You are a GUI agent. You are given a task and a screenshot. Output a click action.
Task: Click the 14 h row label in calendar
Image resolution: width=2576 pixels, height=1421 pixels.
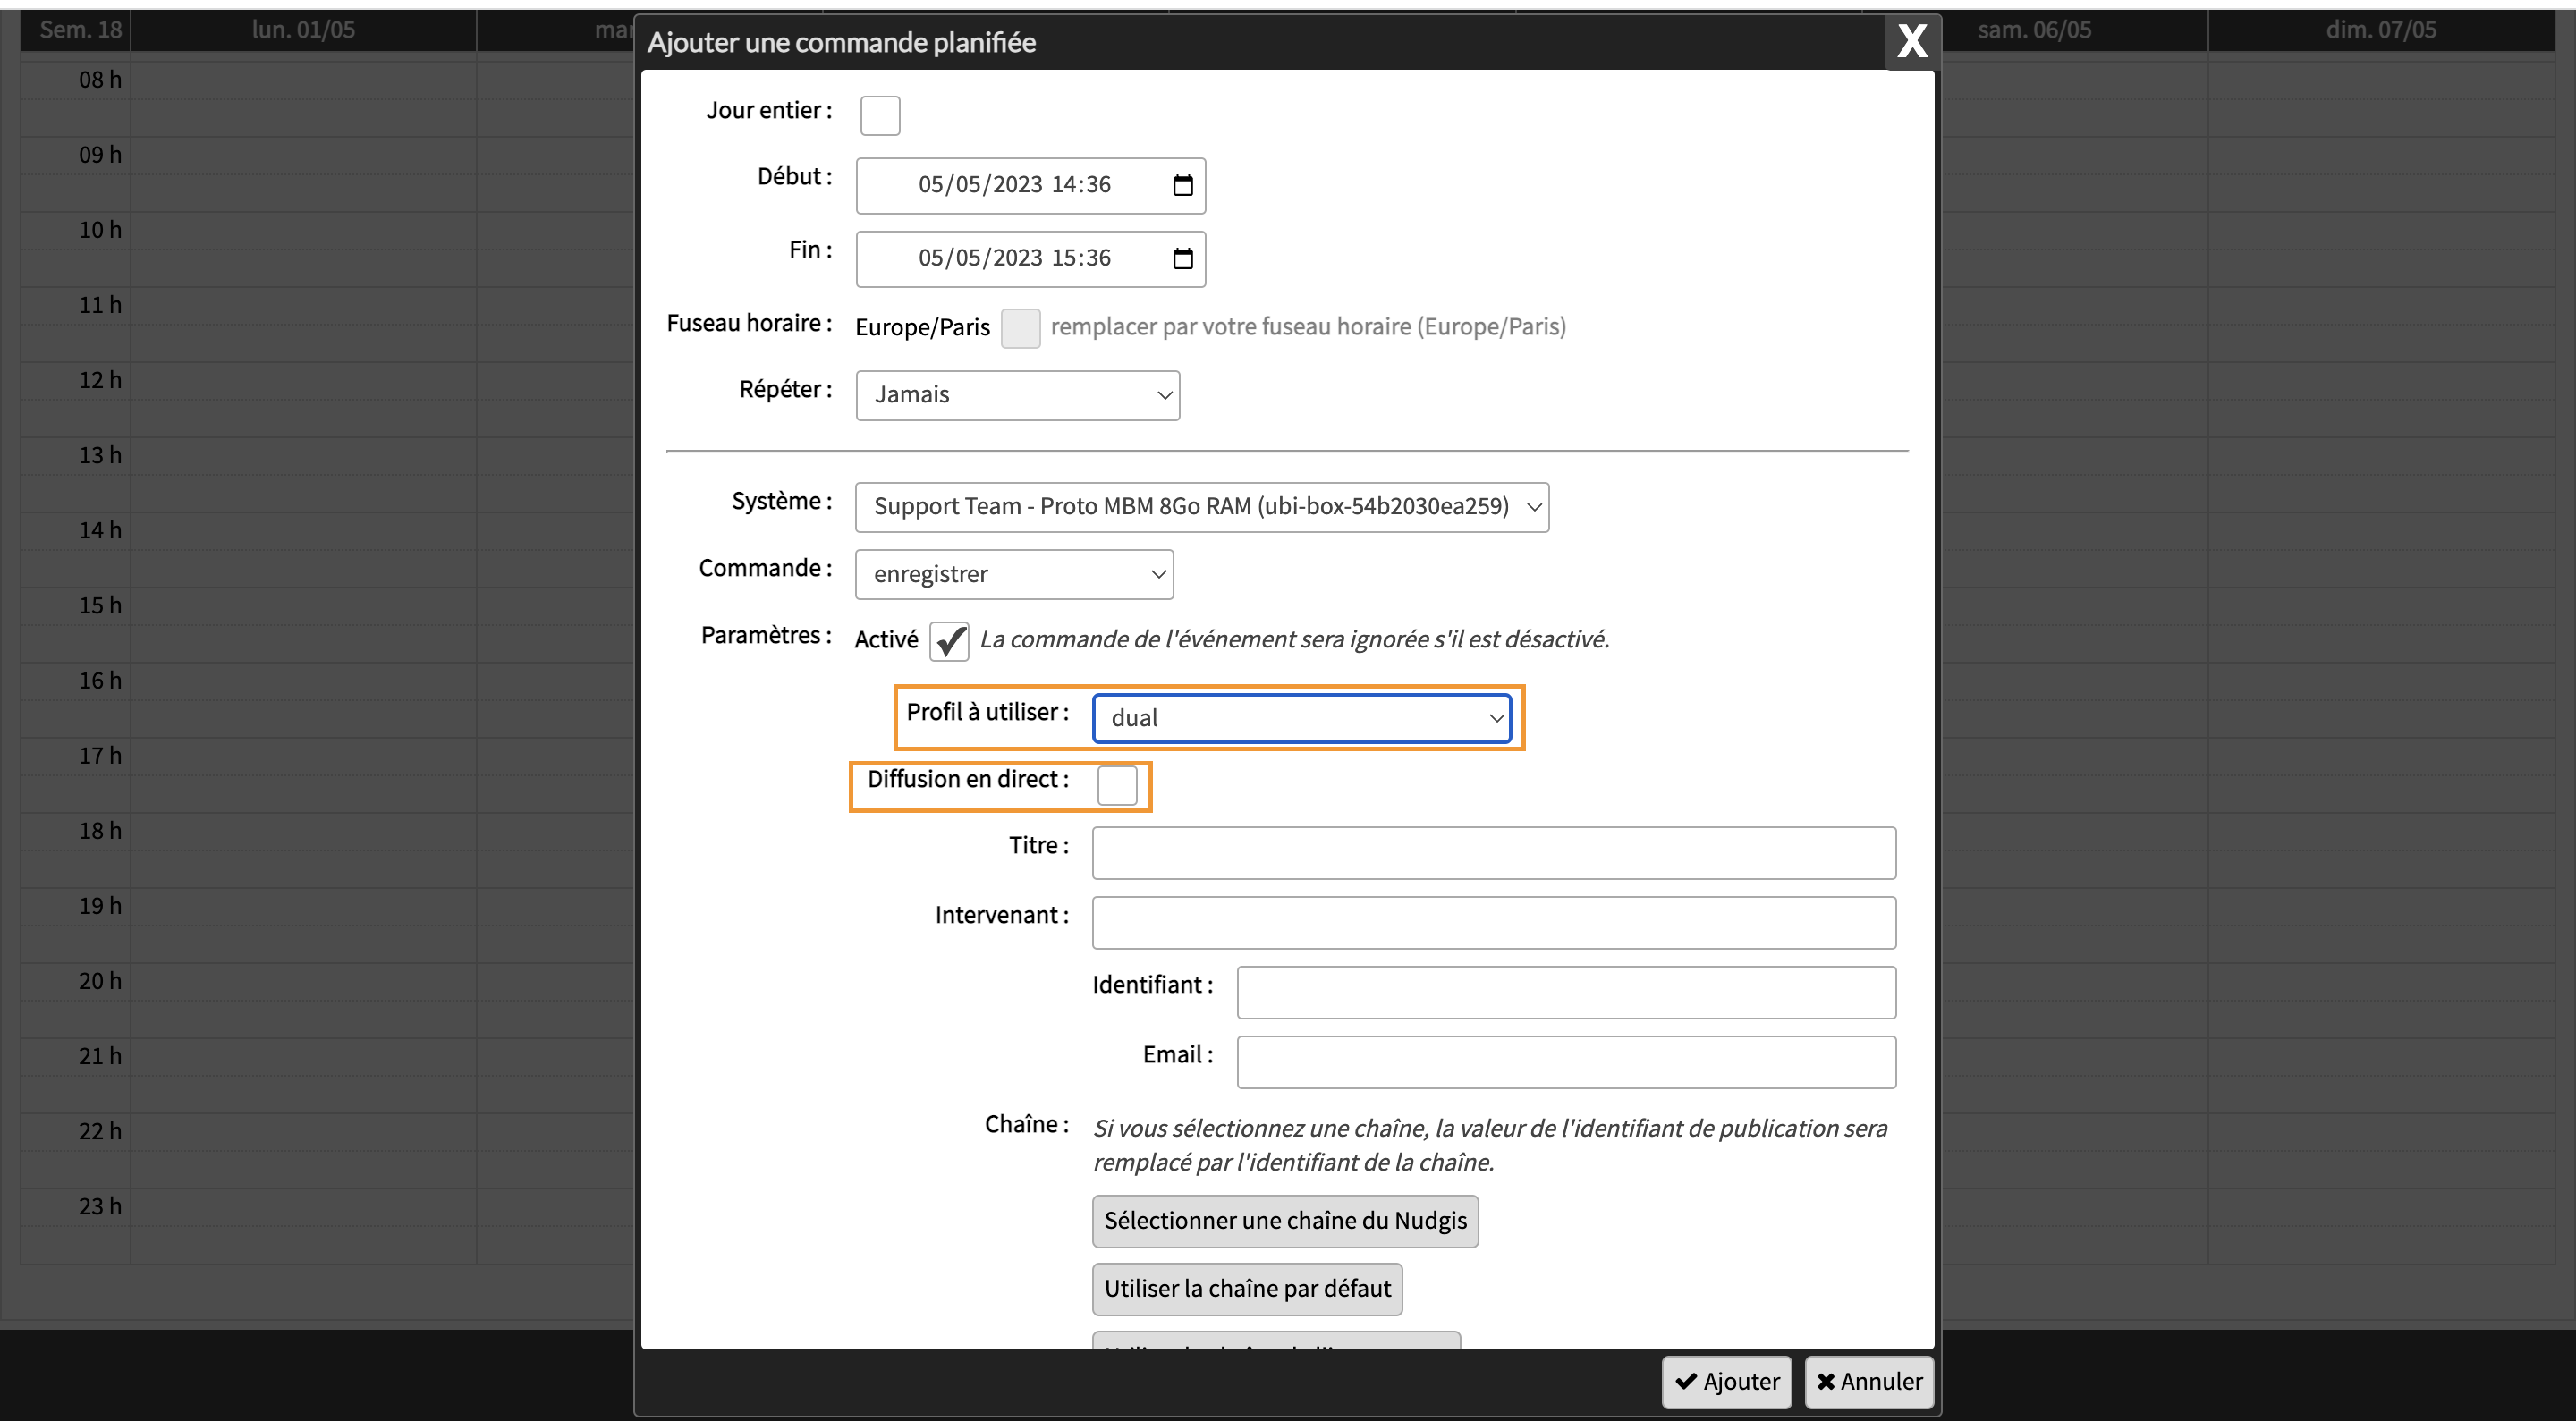point(100,531)
